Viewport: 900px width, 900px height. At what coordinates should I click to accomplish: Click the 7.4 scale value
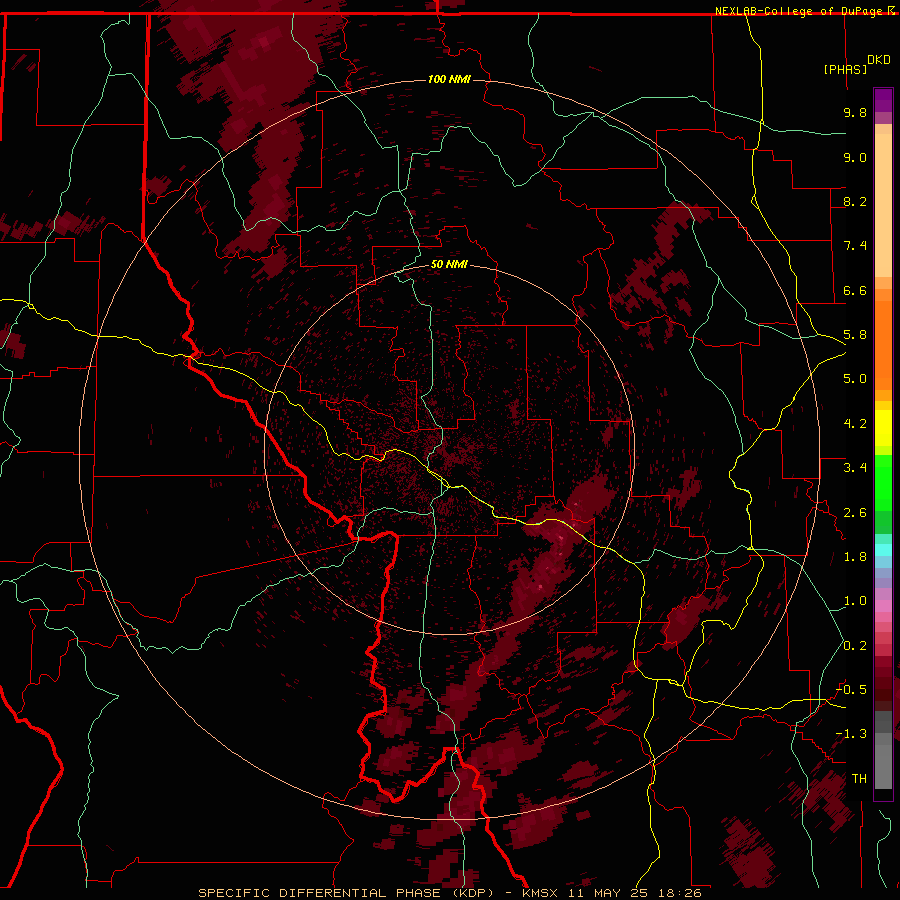click(x=855, y=246)
